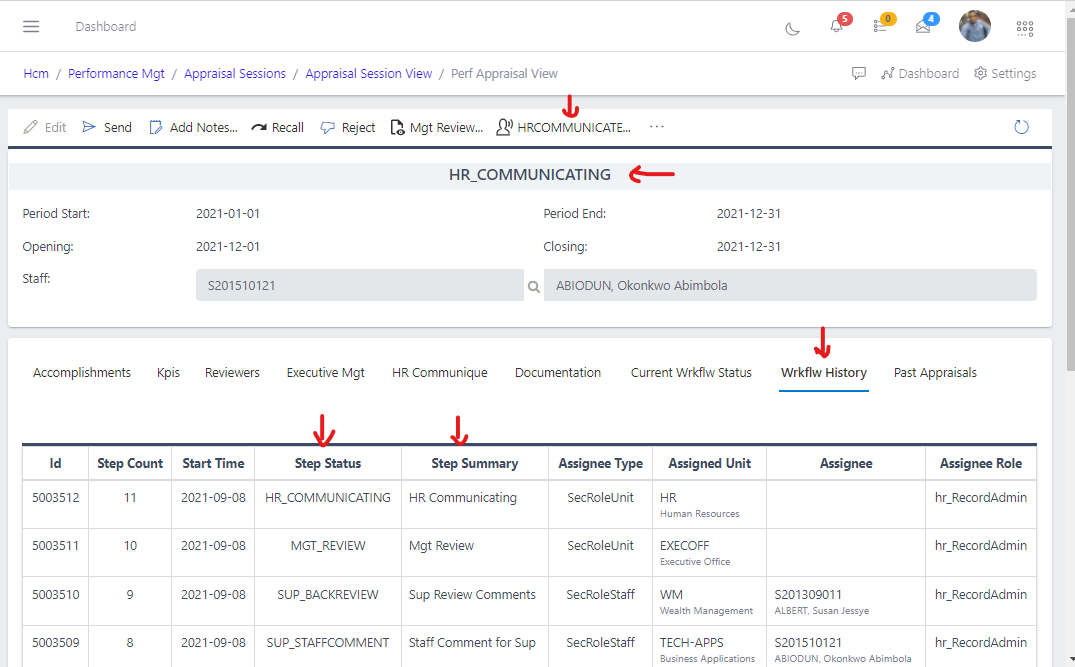1075x667 pixels.
Task: Open the user profile avatar
Action: click(x=974, y=27)
